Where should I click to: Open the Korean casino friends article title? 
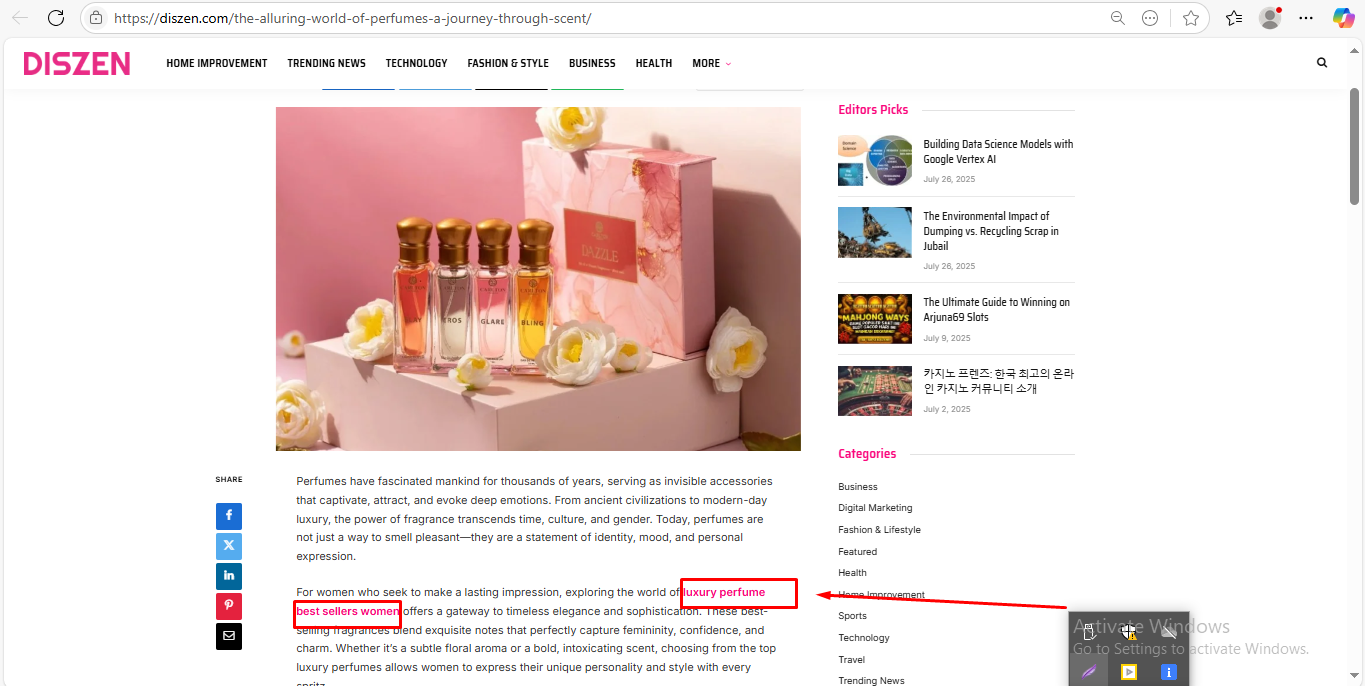point(998,381)
